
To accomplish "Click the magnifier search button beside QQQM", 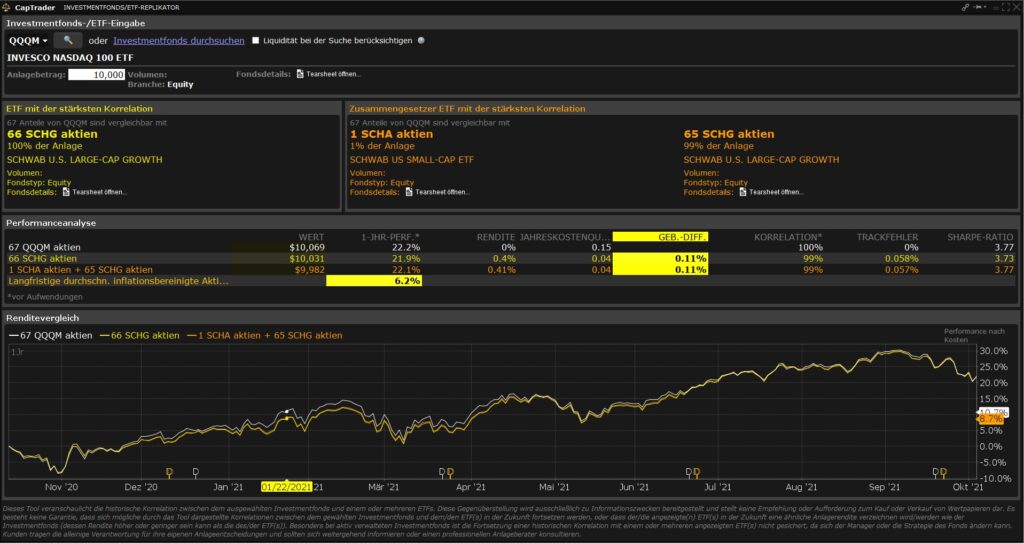I will tap(68, 41).
